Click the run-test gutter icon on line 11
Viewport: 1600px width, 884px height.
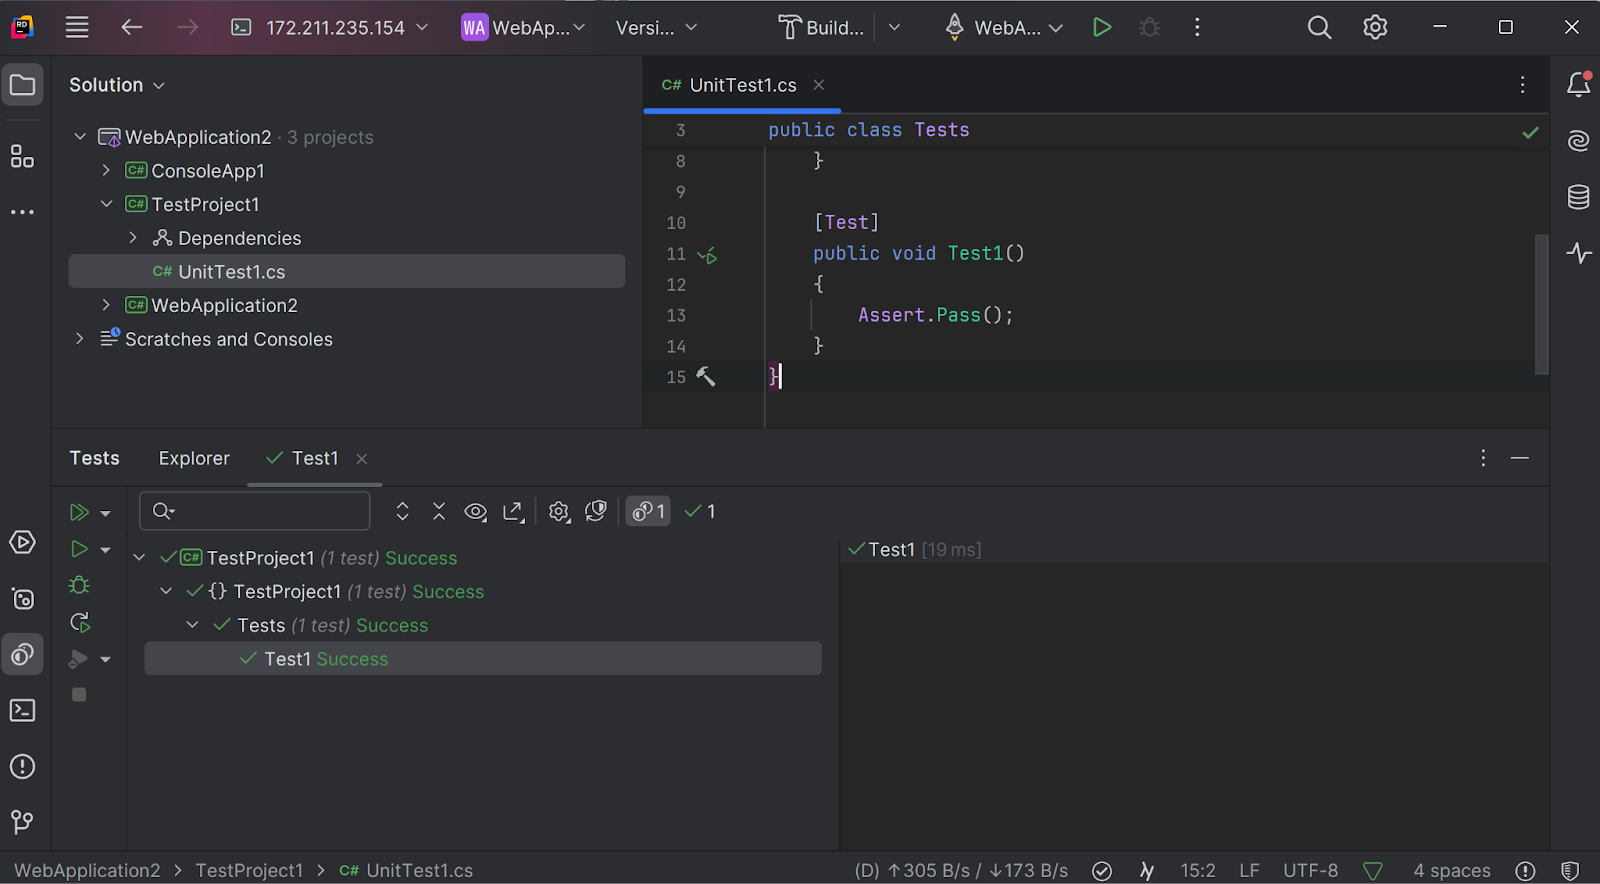tap(707, 255)
